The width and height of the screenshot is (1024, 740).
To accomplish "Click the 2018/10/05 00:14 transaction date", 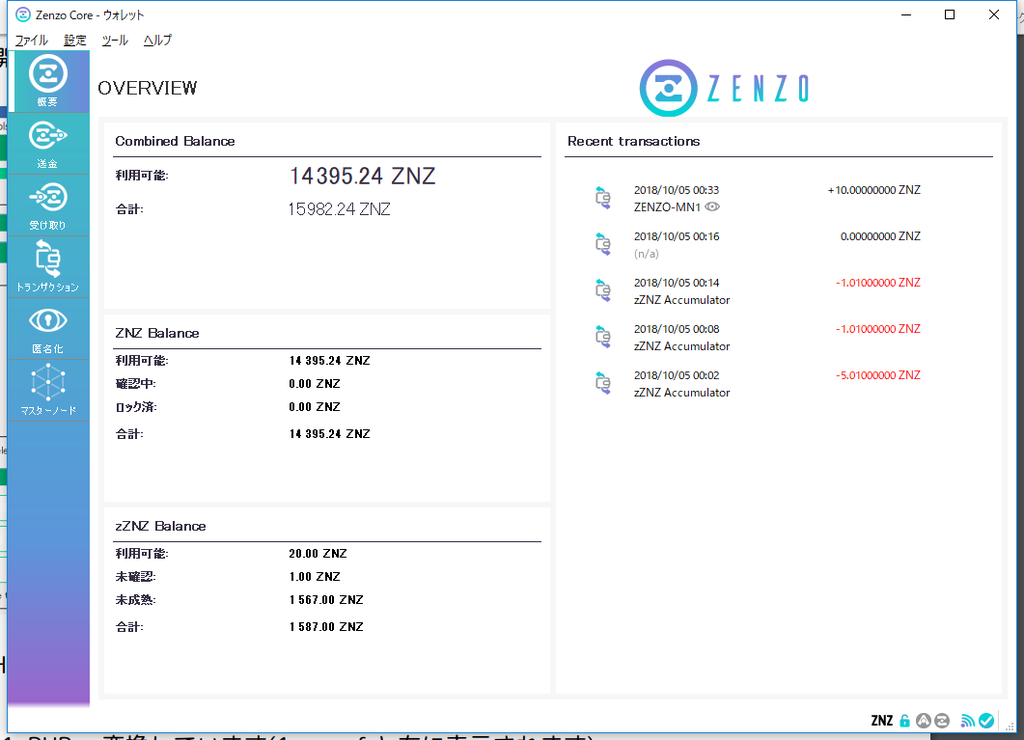I will pos(677,283).
